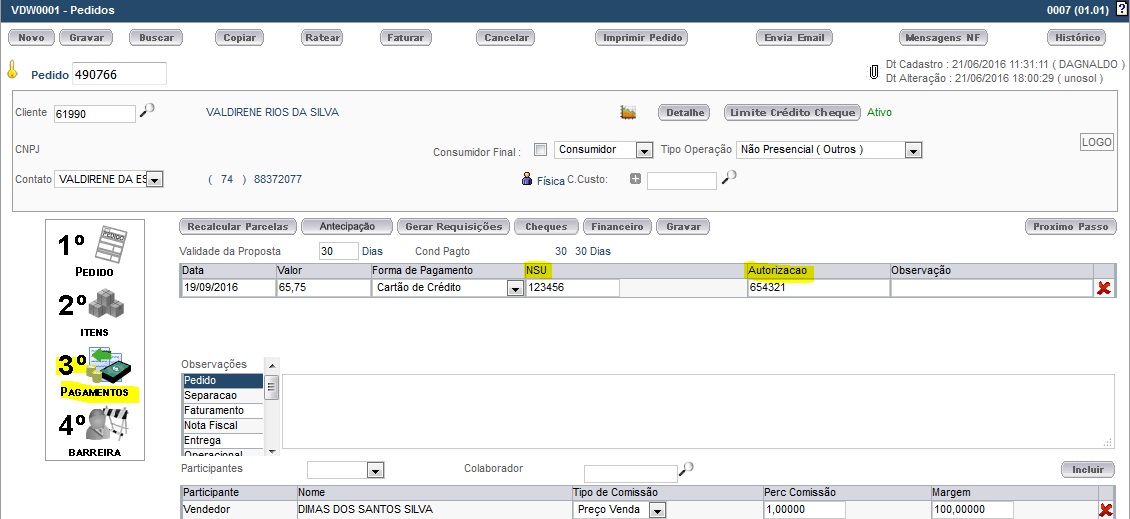Click the paperclip attachment icon

873,72
